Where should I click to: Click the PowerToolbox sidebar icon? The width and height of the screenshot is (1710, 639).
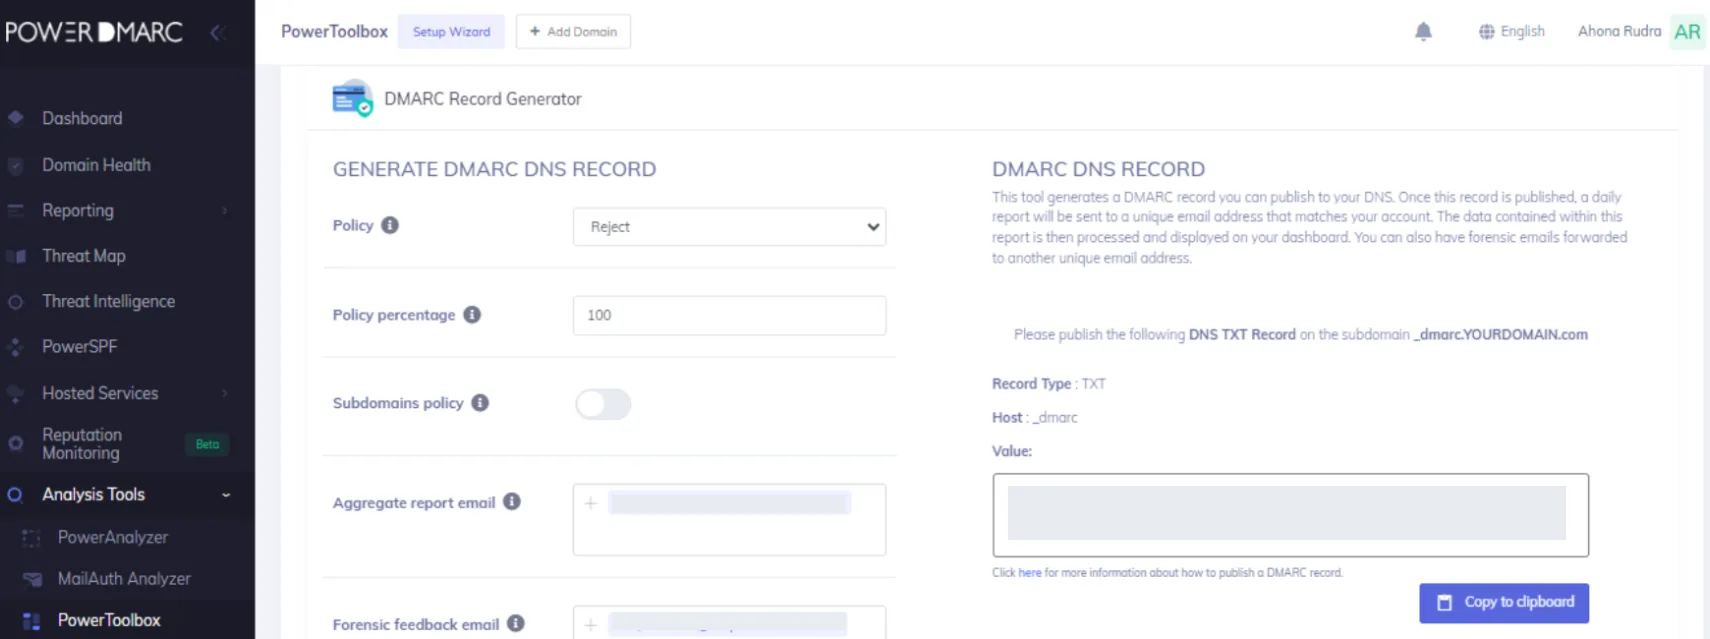[x=31, y=621]
